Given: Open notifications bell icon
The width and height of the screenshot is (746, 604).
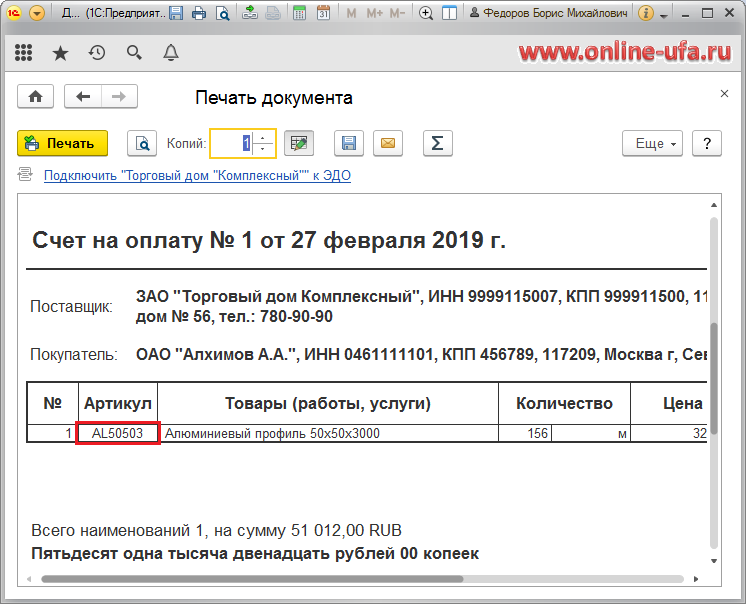Looking at the screenshot, I should point(171,52).
